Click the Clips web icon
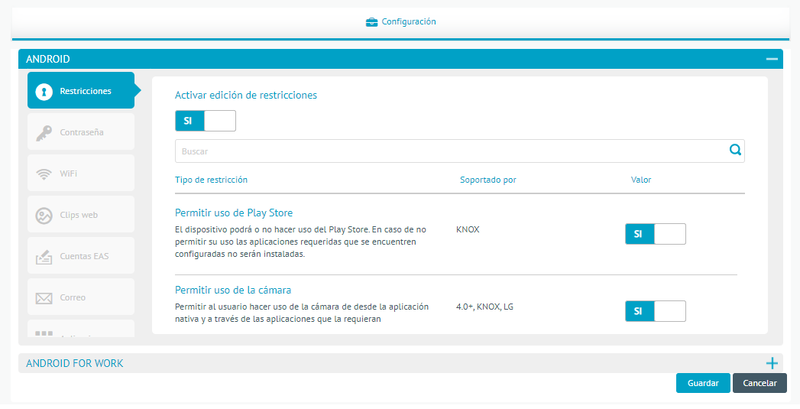 (x=44, y=215)
